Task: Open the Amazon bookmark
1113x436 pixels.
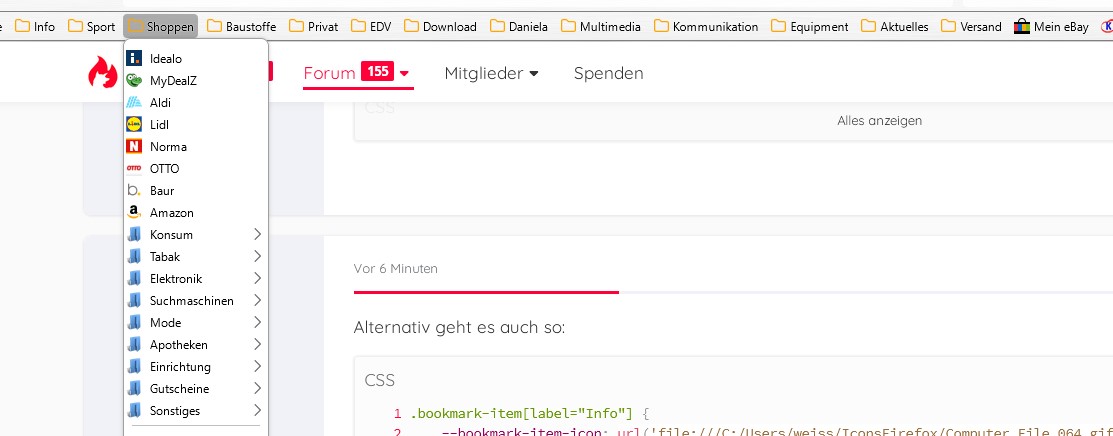Action: 171,213
